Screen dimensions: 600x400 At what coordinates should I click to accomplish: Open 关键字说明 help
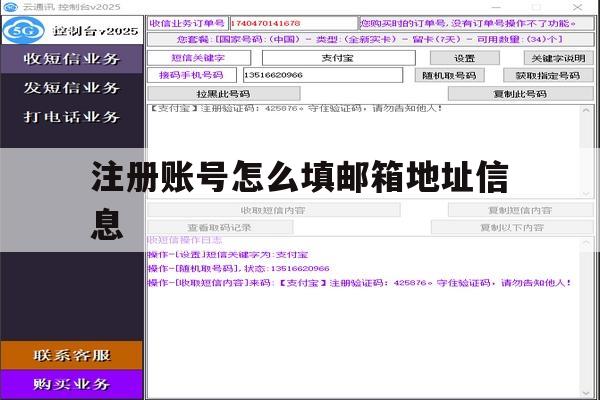point(558,58)
